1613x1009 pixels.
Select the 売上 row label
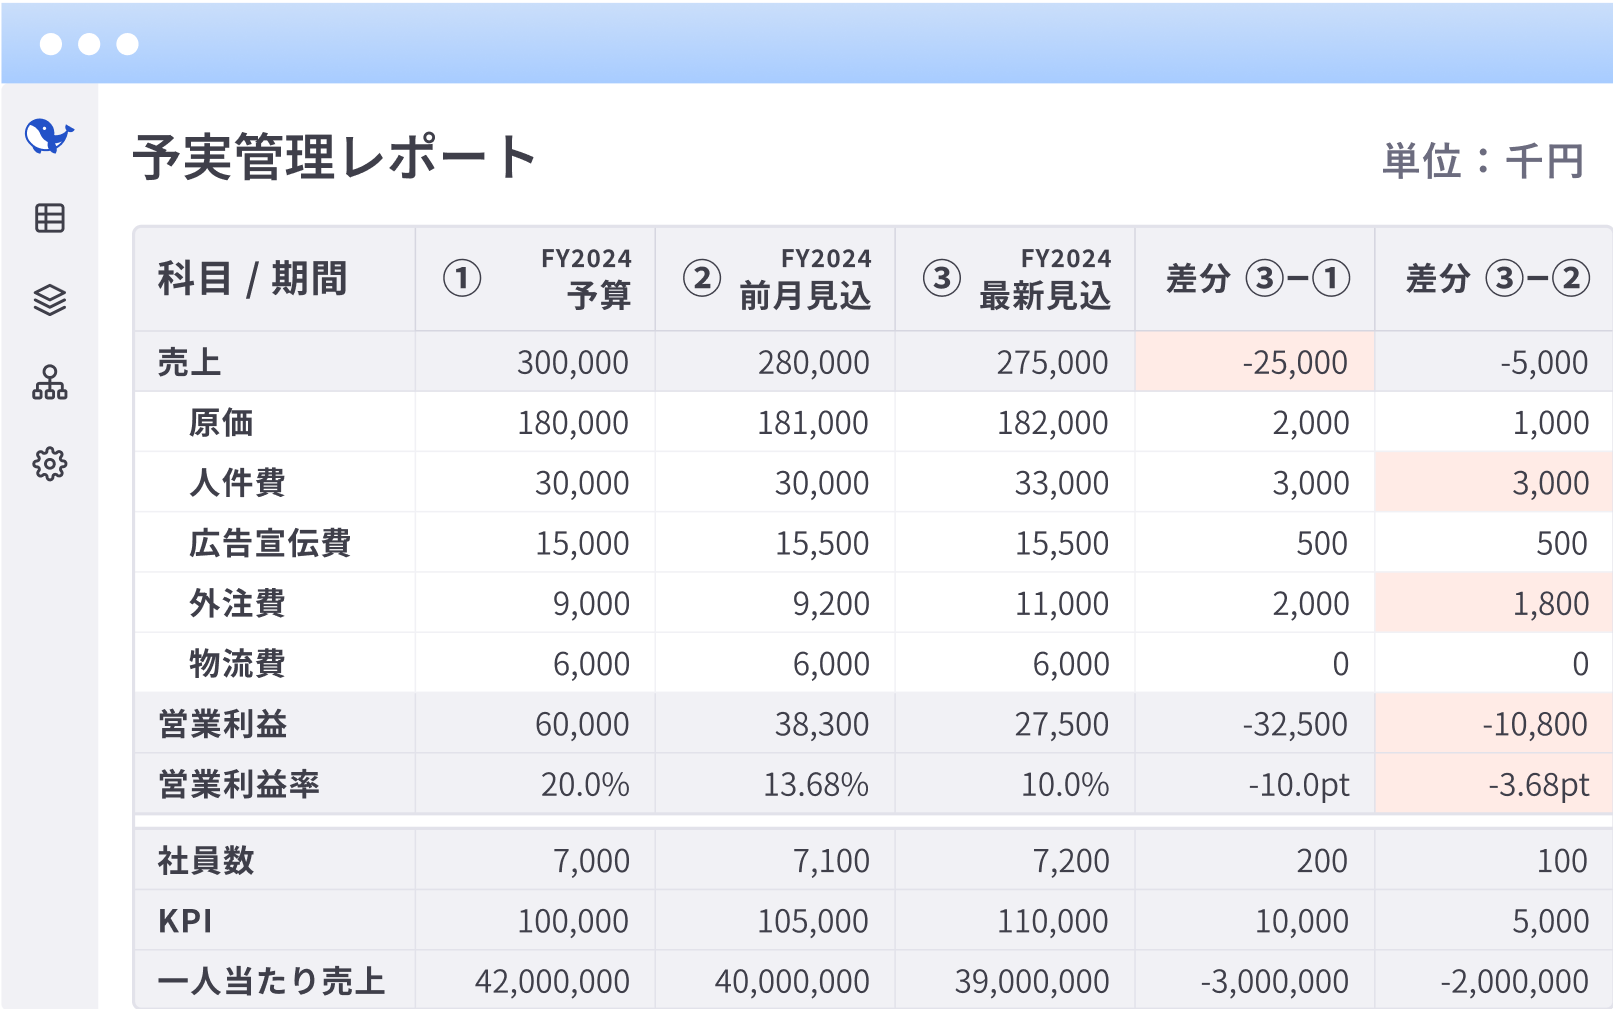tap(189, 362)
